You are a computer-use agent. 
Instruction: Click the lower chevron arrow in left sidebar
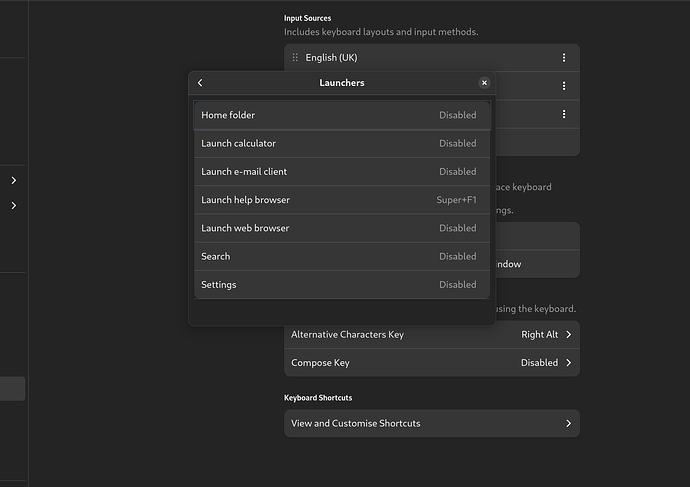(x=14, y=206)
